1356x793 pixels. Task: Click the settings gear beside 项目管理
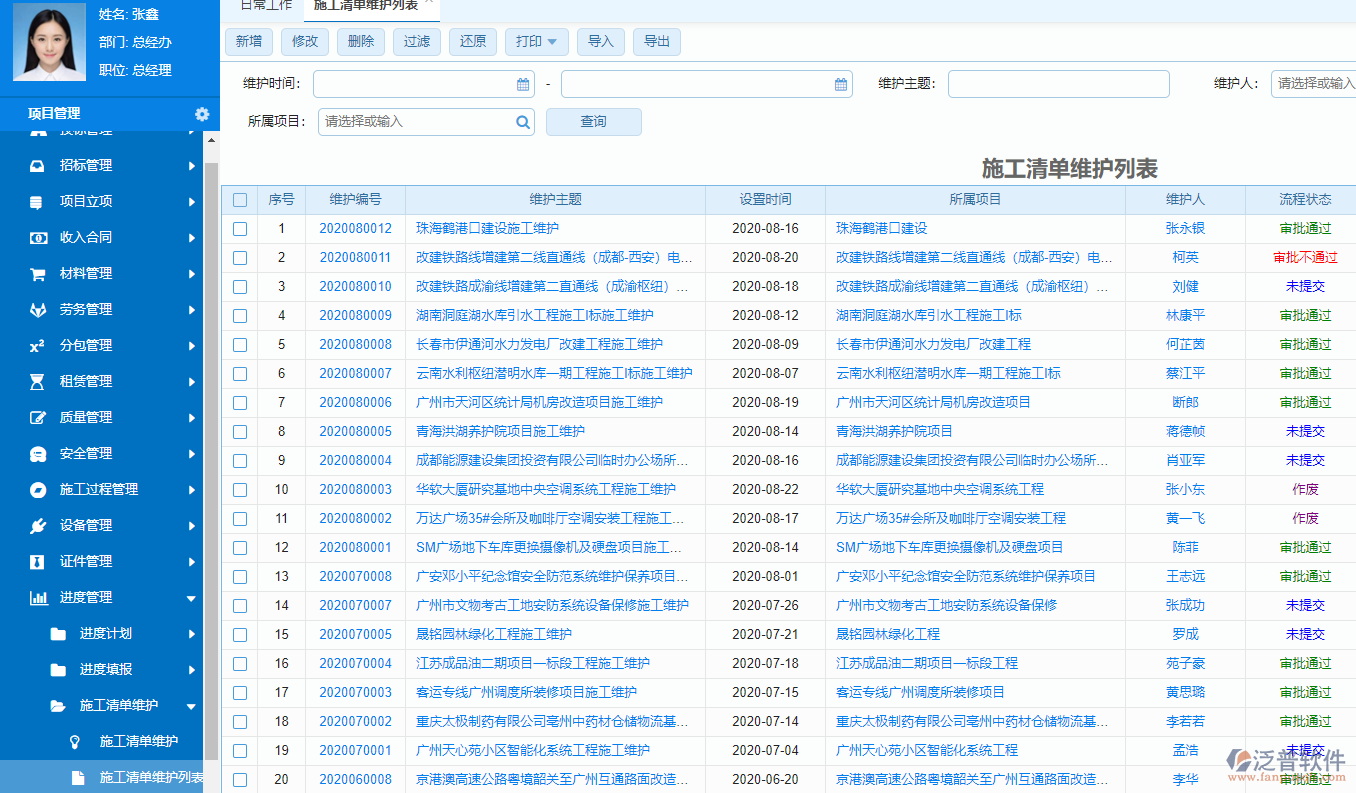click(202, 114)
